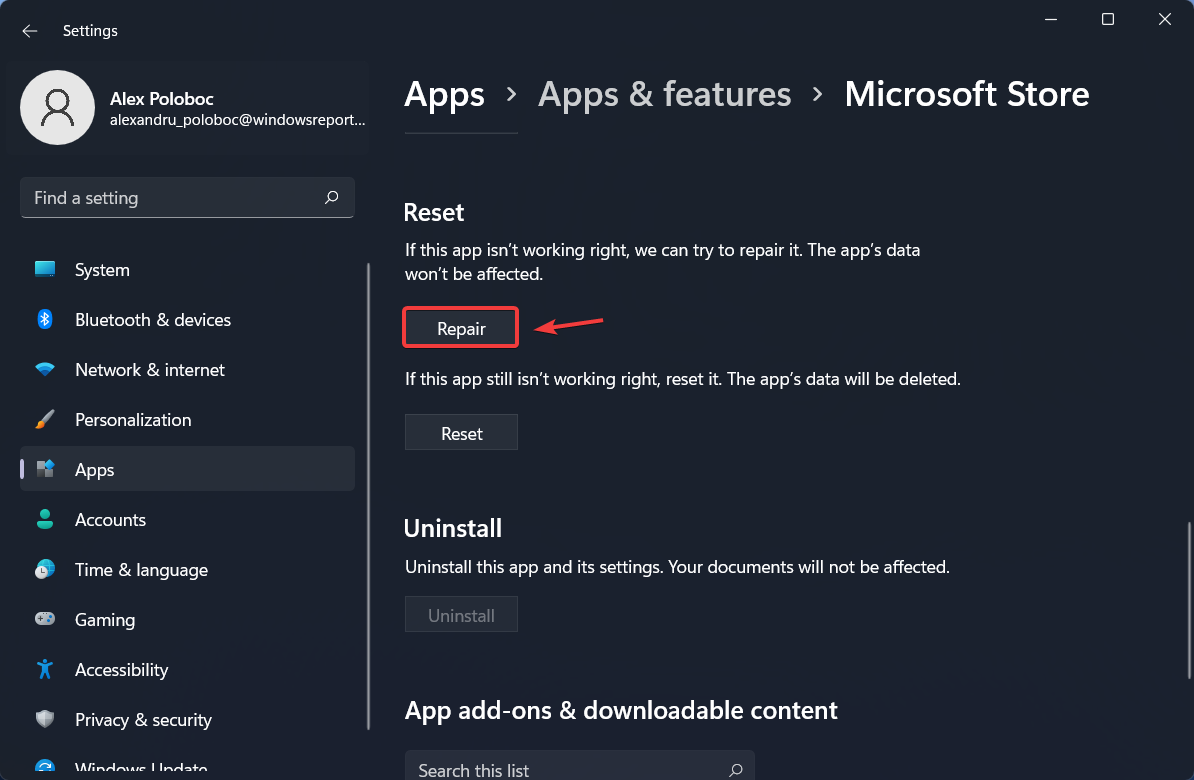
Task: Open System settings category
Action: pos(187,270)
